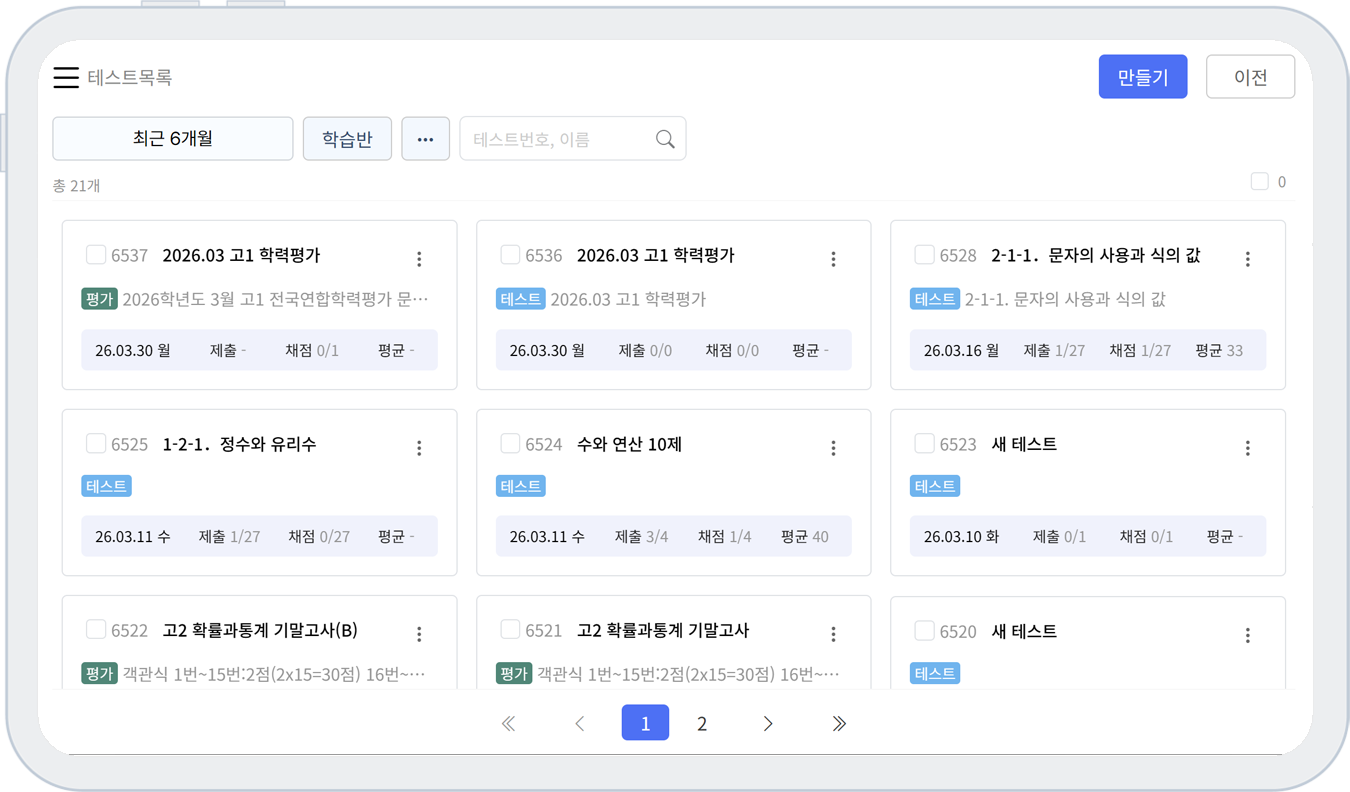Screen dimensions: 1350x792
Task: Select page 1 in the pagination
Action: point(645,724)
